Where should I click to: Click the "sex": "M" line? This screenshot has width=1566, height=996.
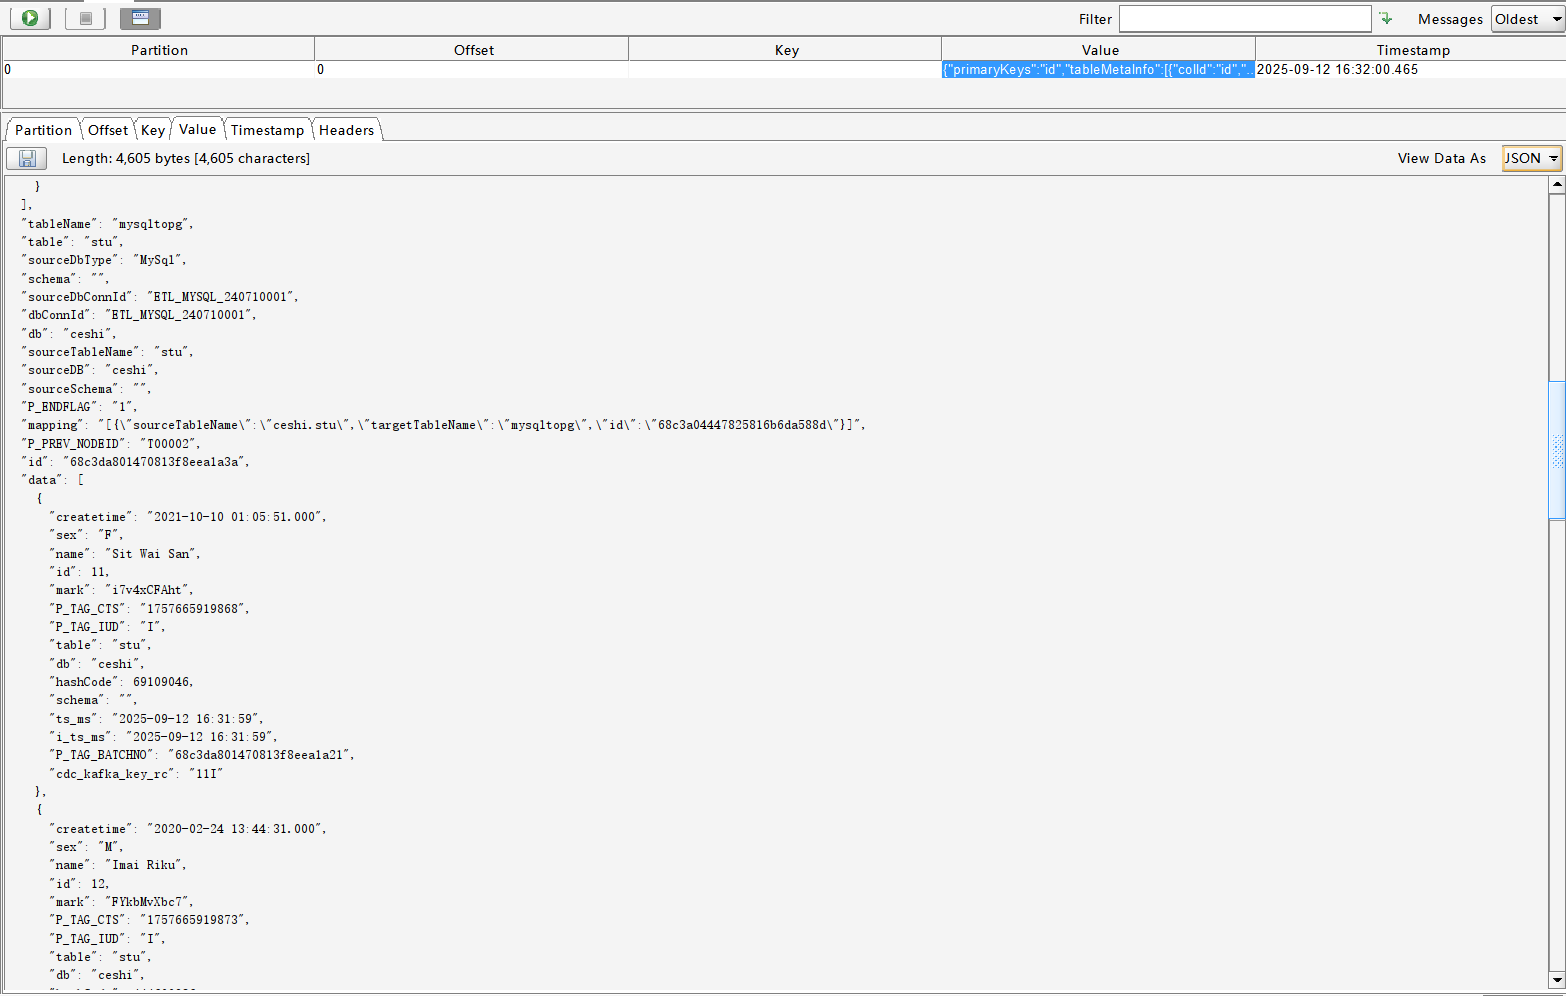(x=87, y=847)
